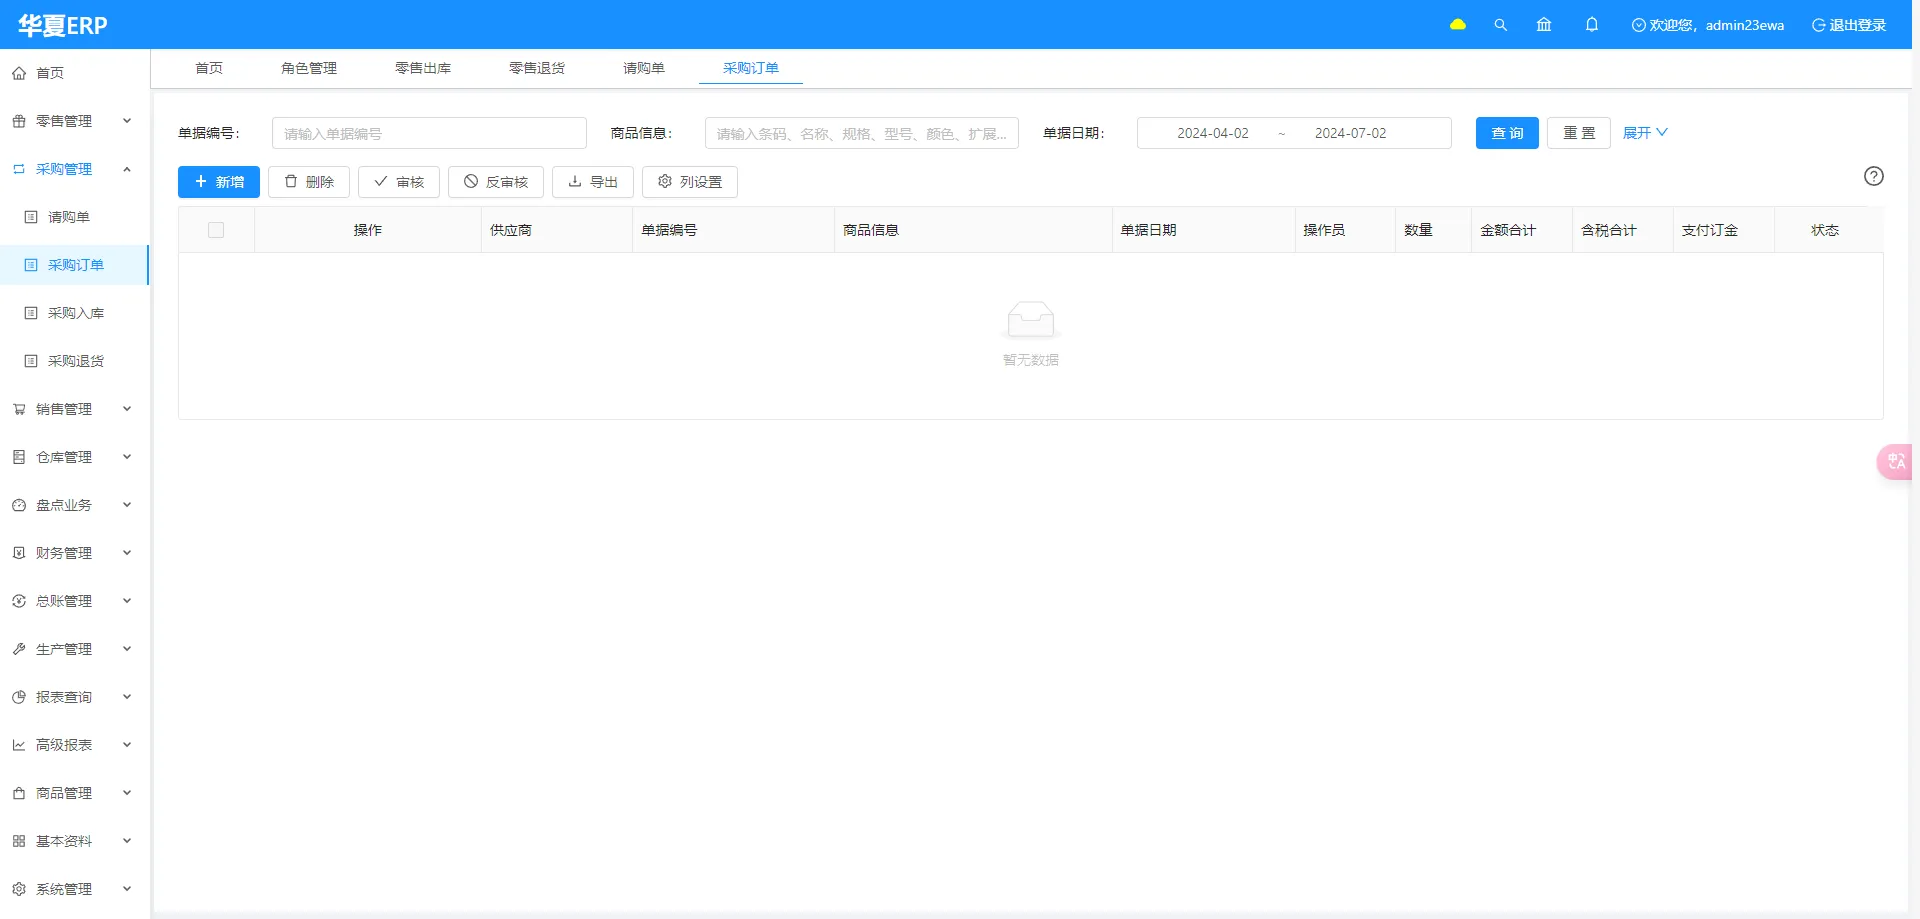Click the bank building icon in header
This screenshot has height=919, width=1920.
(1544, 25)
